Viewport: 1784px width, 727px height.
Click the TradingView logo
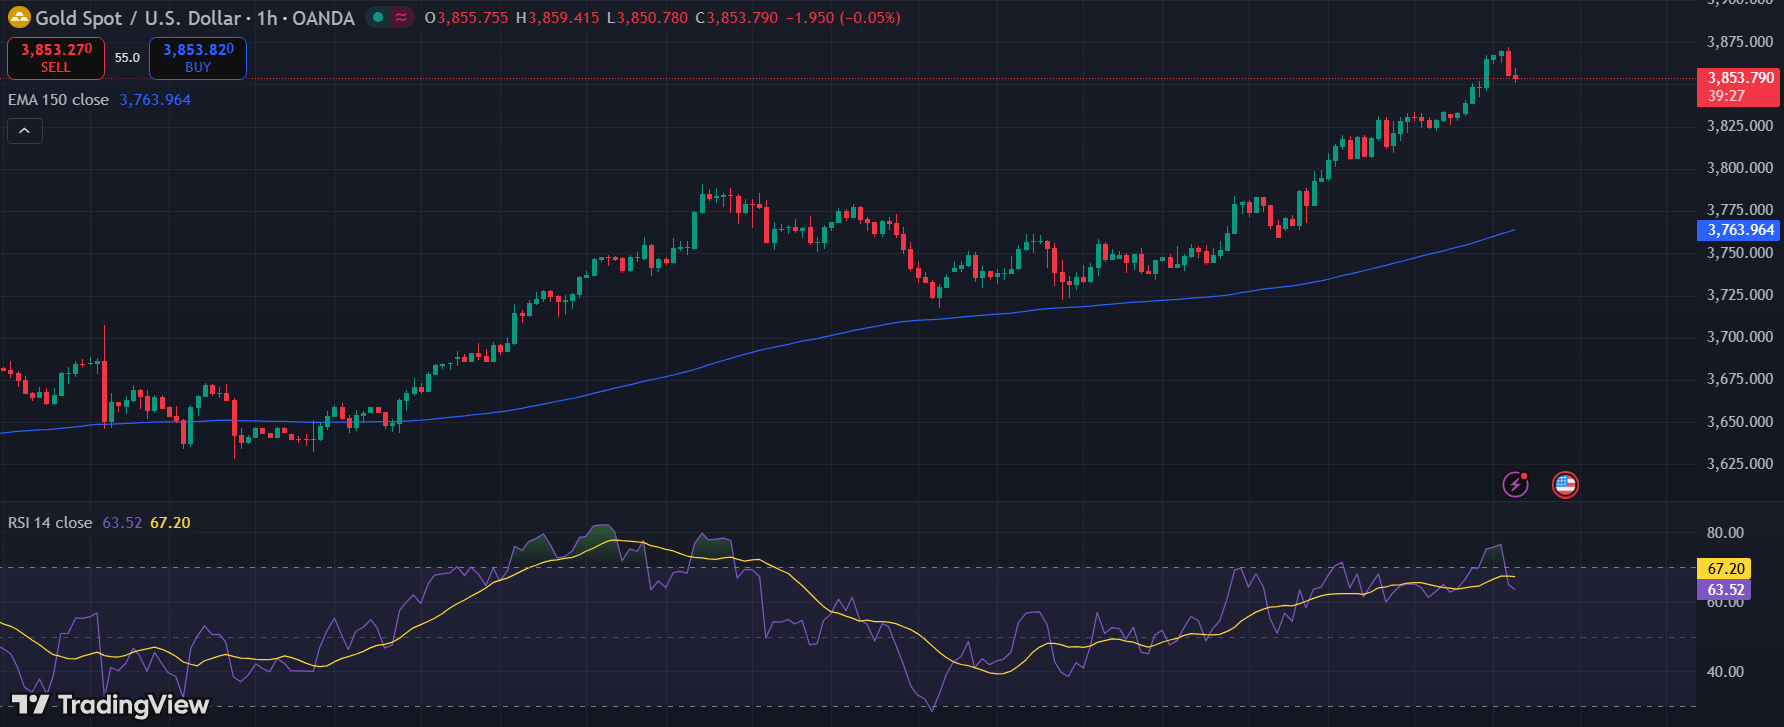[x=110, y=705]
